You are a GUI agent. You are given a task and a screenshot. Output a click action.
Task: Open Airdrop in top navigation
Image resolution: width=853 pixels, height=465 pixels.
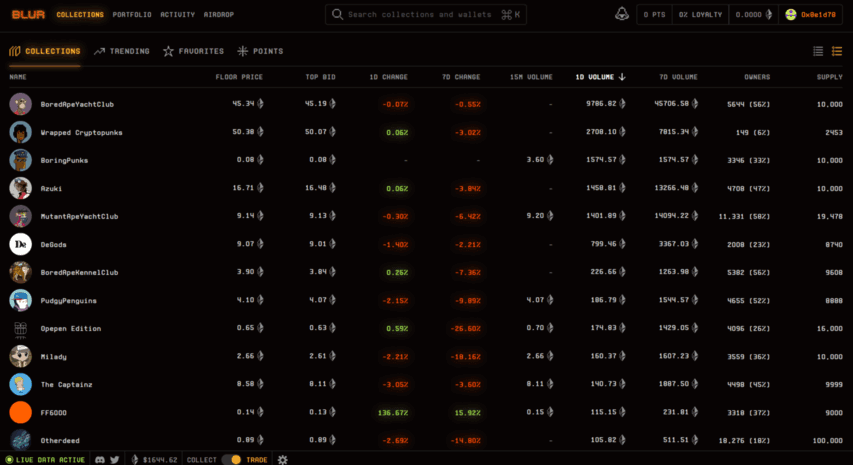pyautogui.click(x=219, y=15)
